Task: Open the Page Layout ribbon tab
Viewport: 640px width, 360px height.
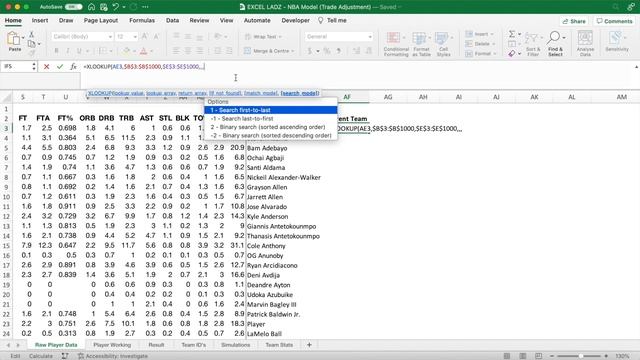Action: (100, 20)
